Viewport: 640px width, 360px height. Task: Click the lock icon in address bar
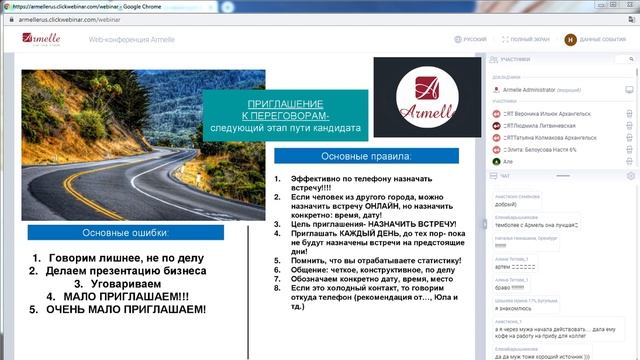coord(11,19)
